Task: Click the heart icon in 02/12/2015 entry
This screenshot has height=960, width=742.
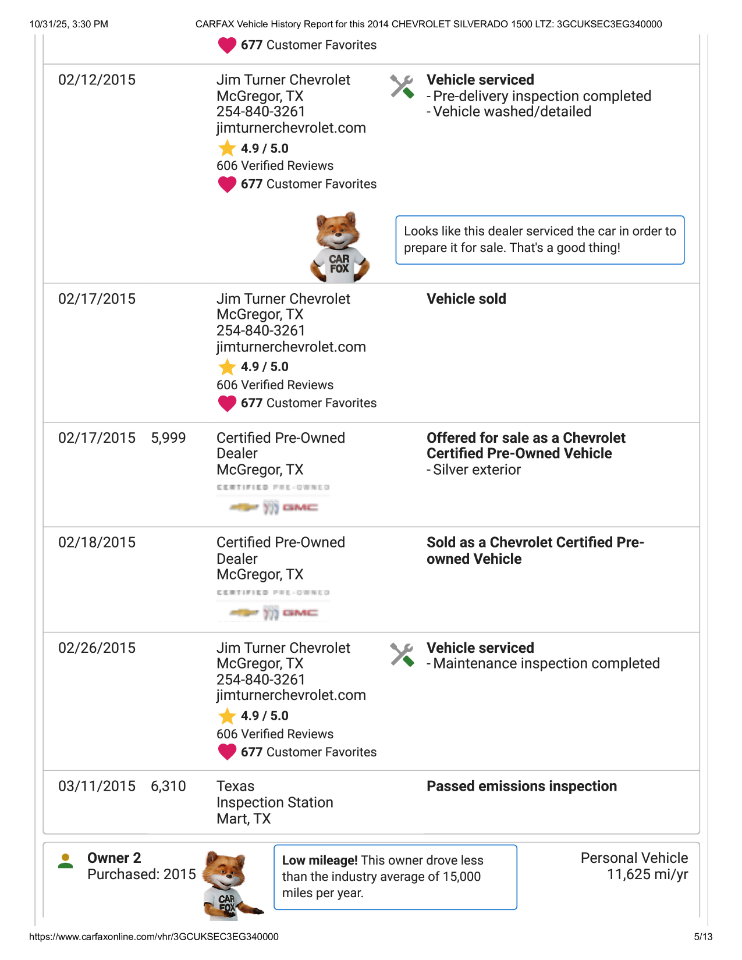Action: click(227, 184)
